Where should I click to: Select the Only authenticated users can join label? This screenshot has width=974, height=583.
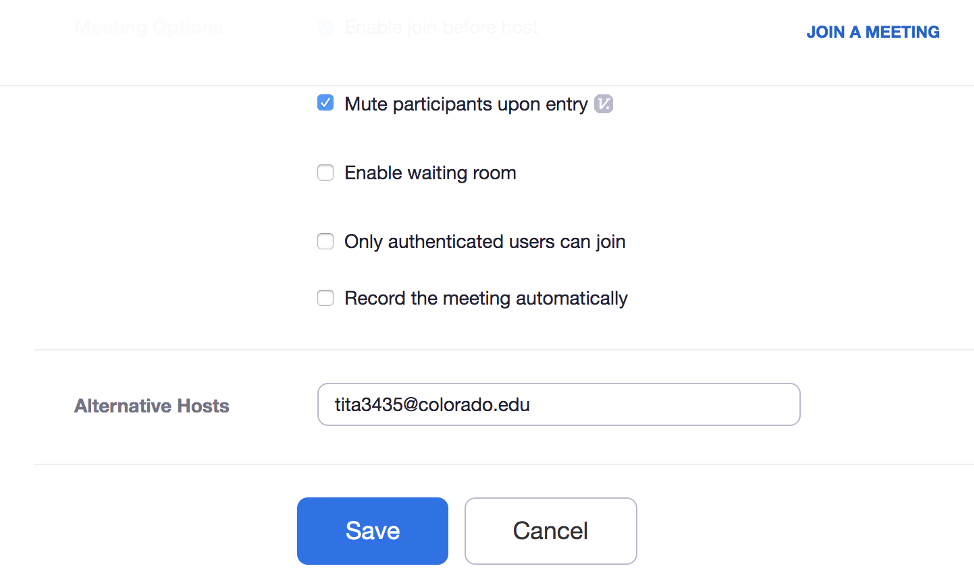[x=485, y=242]
